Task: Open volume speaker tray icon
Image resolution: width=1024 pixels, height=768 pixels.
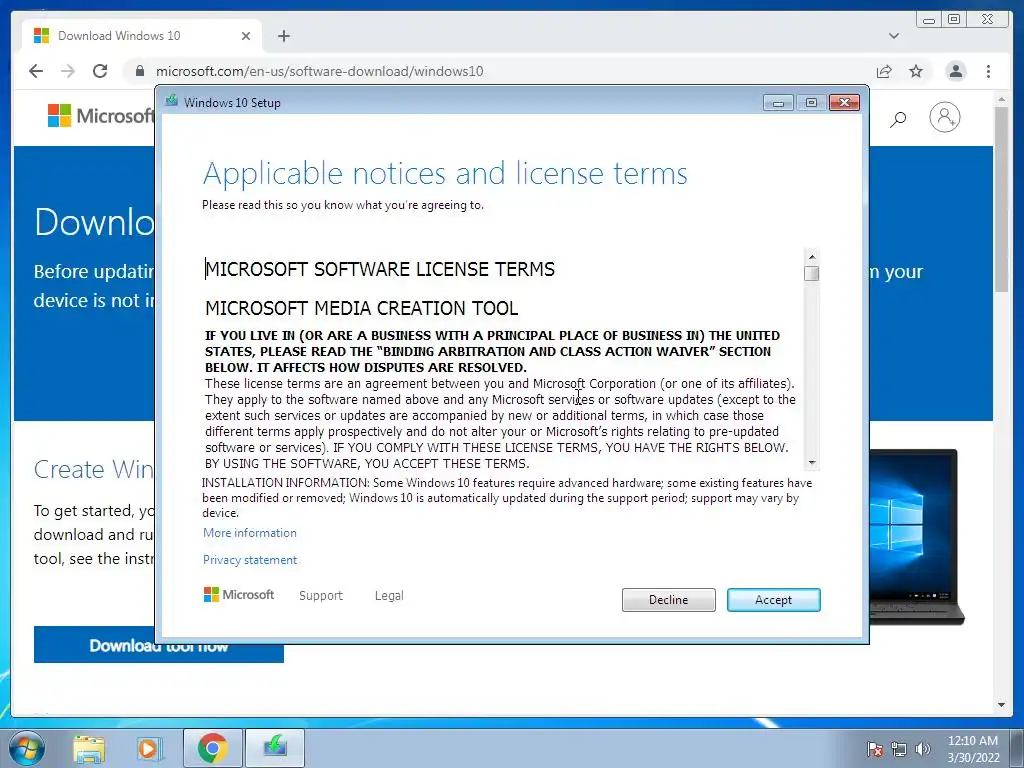Action: tap(922, 749)
